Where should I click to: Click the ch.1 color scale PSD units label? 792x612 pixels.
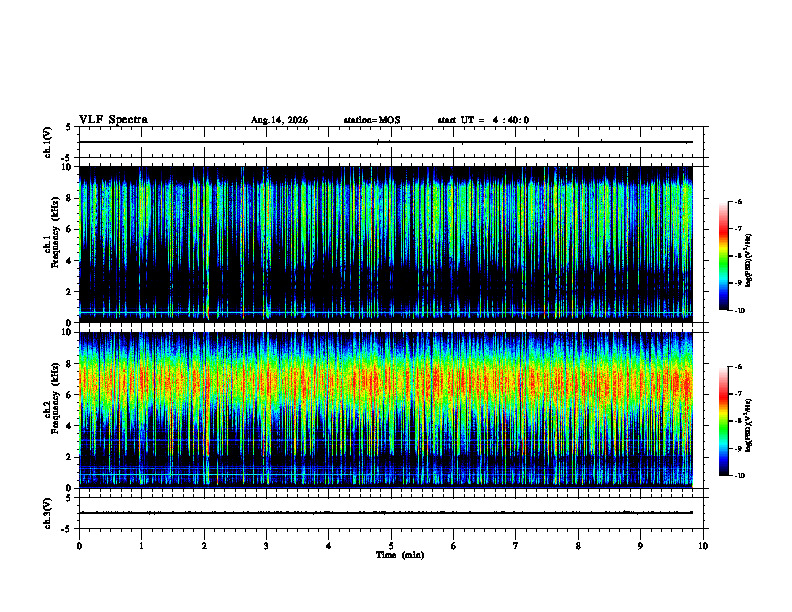point(749,260)
